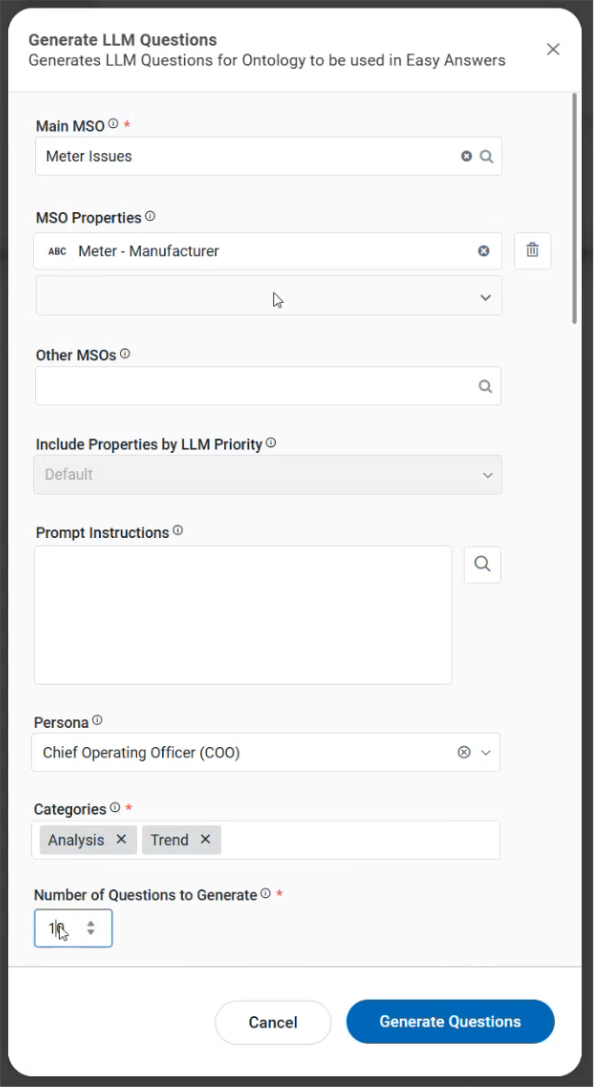594x1088 pixels.
Task: Expand the empty MSO Properties dropdown
Action: [x=269, y=296]
